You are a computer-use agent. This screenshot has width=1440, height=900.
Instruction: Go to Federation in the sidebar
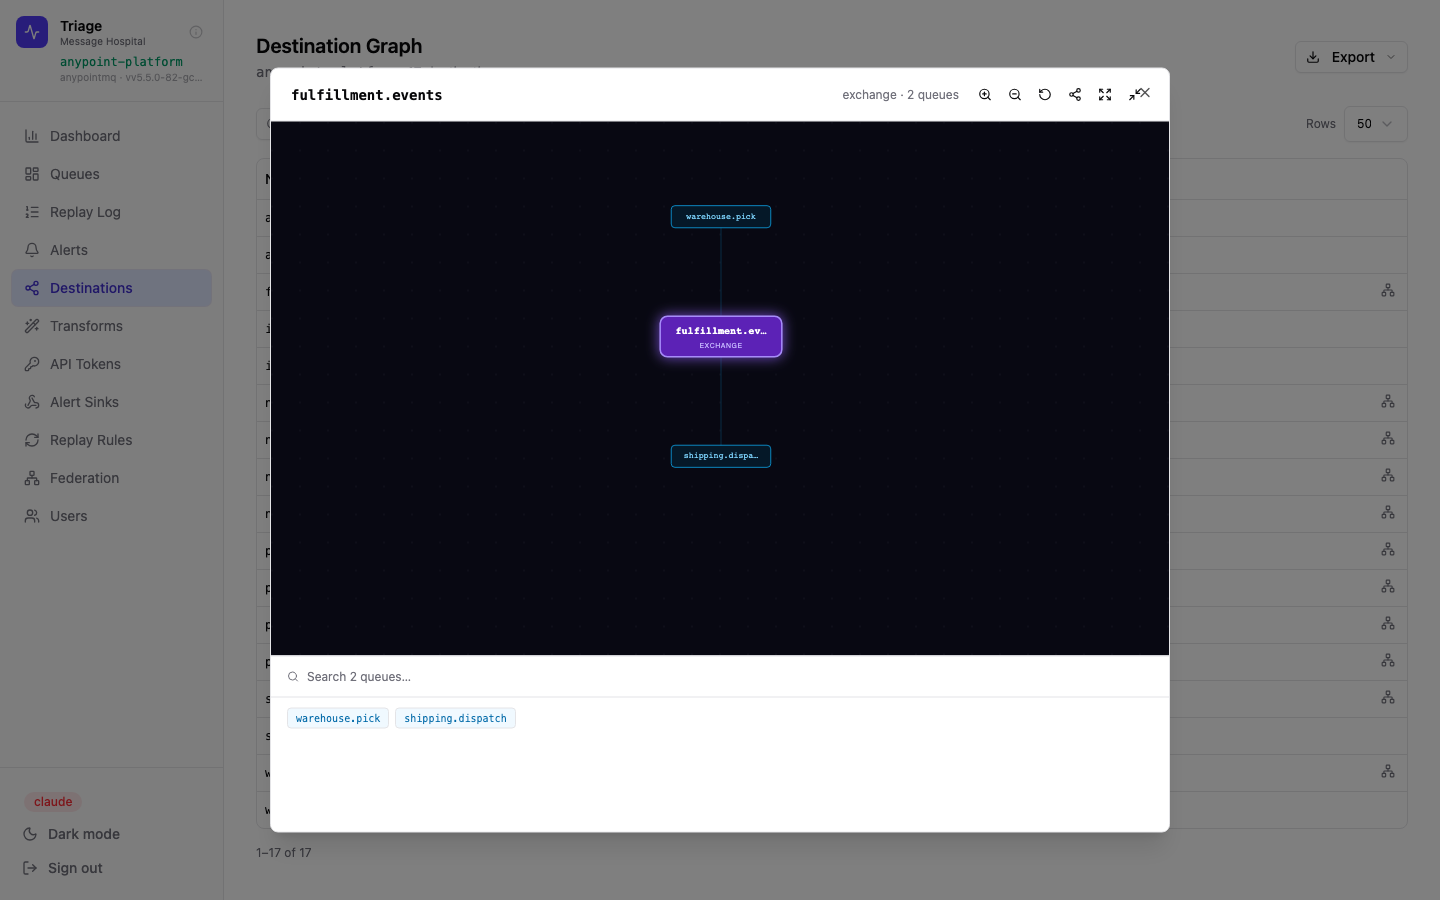click(x=112, y=478)
